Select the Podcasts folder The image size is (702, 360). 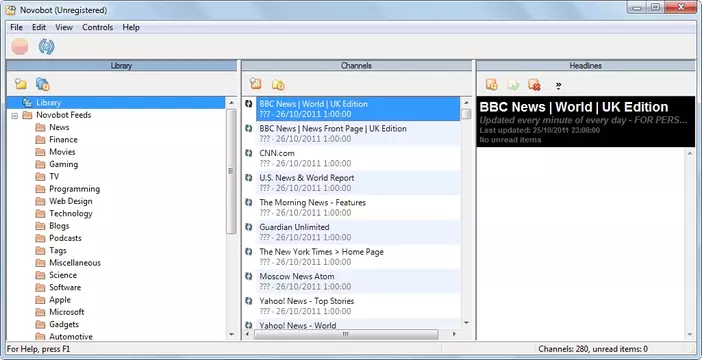click(x=65, y=238)
